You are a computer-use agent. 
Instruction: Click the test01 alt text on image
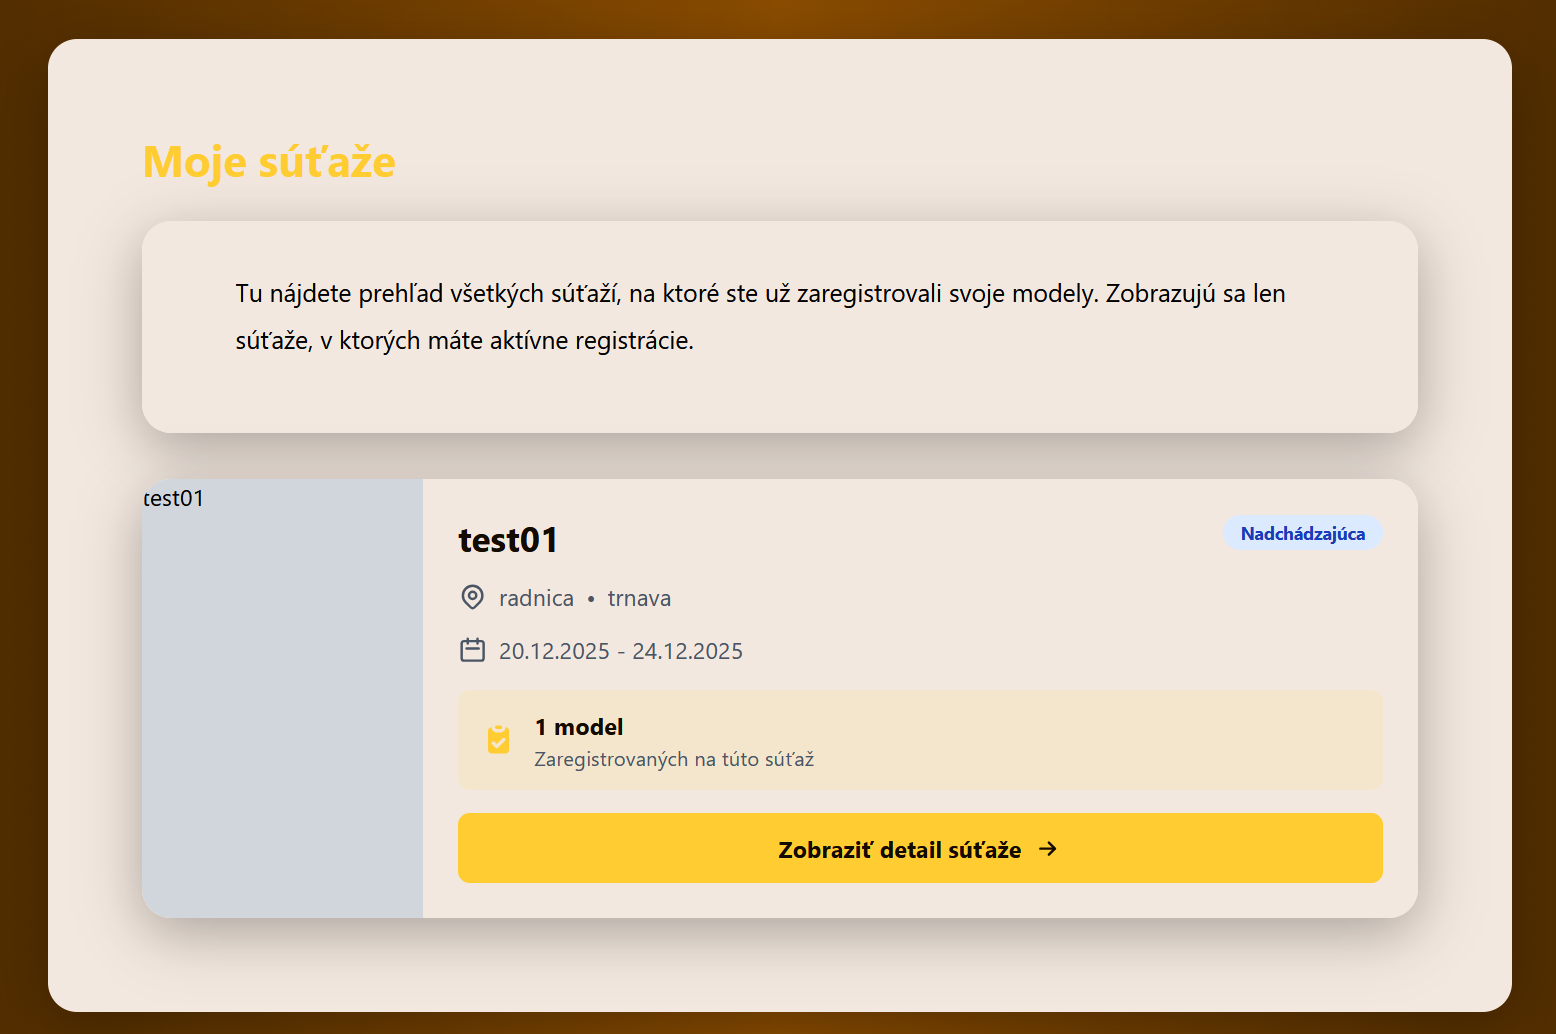point(174,498)
